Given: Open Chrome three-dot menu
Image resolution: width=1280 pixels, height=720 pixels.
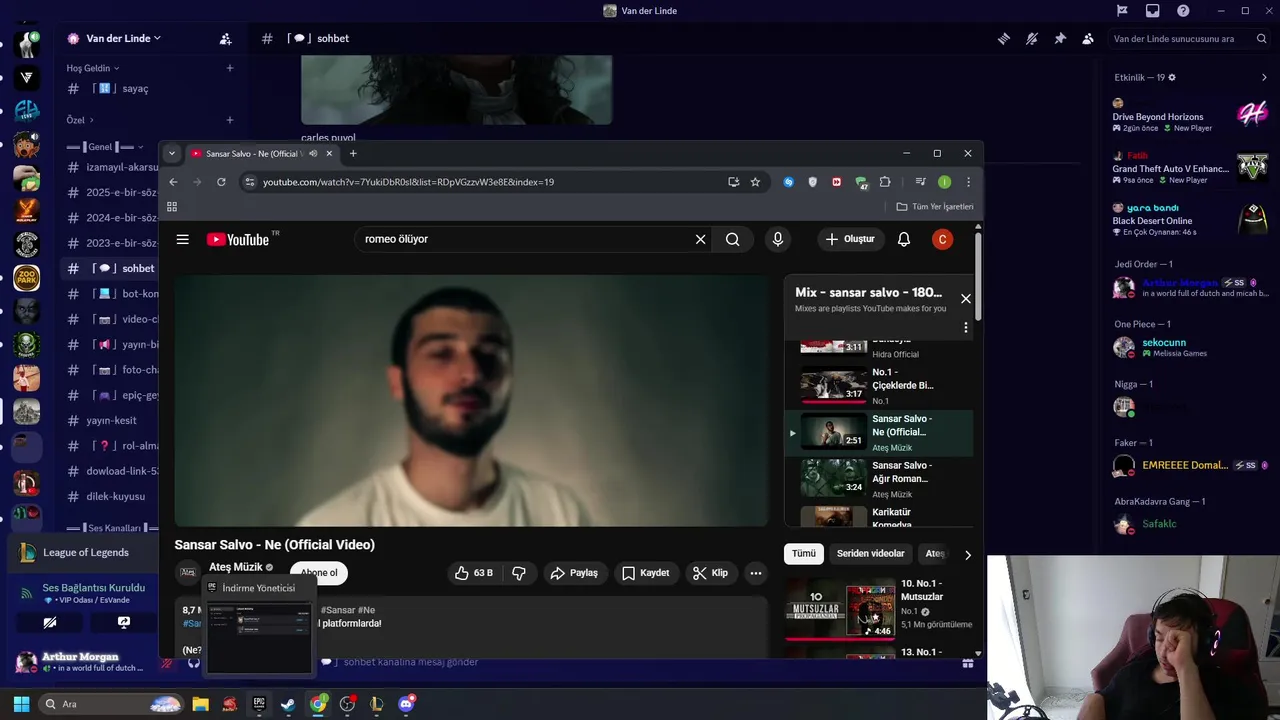Looking at the screenshot, I should coord(968,182).
